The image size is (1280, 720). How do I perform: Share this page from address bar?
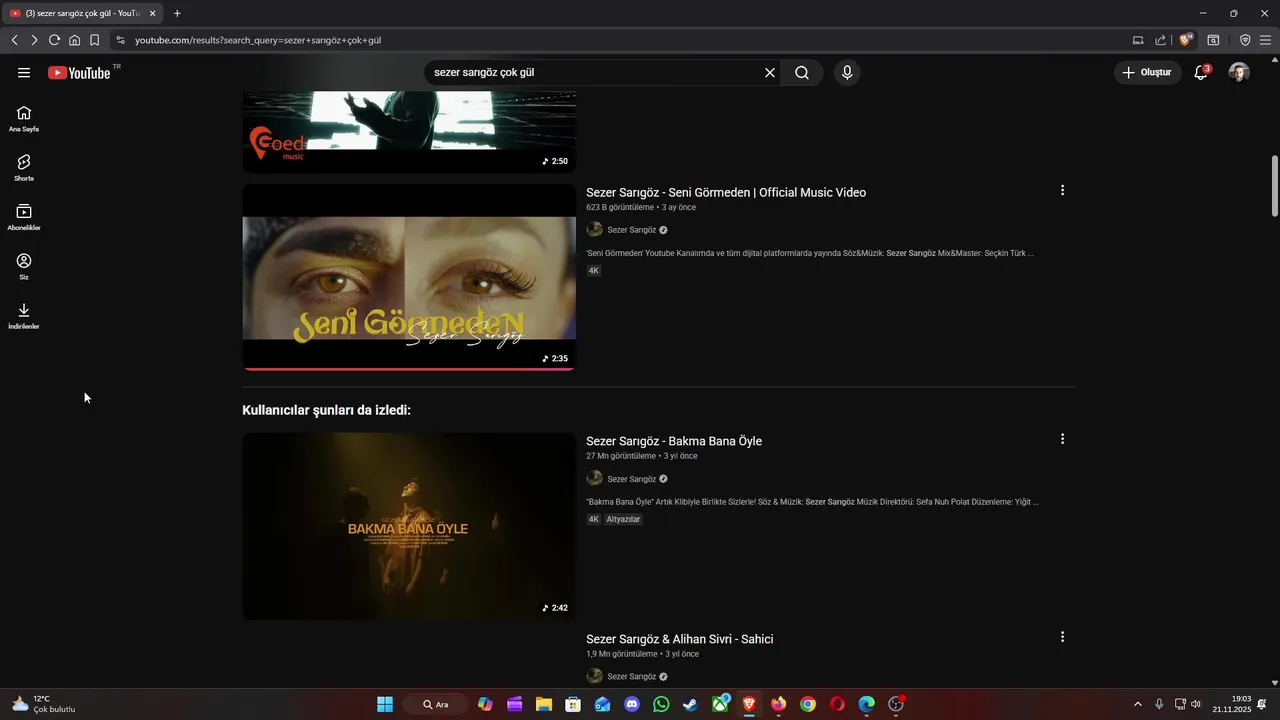(1160, 40)
